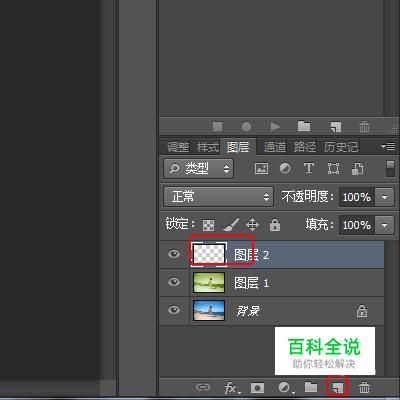Select the 图层 1 layer name

tap(251, 283)
